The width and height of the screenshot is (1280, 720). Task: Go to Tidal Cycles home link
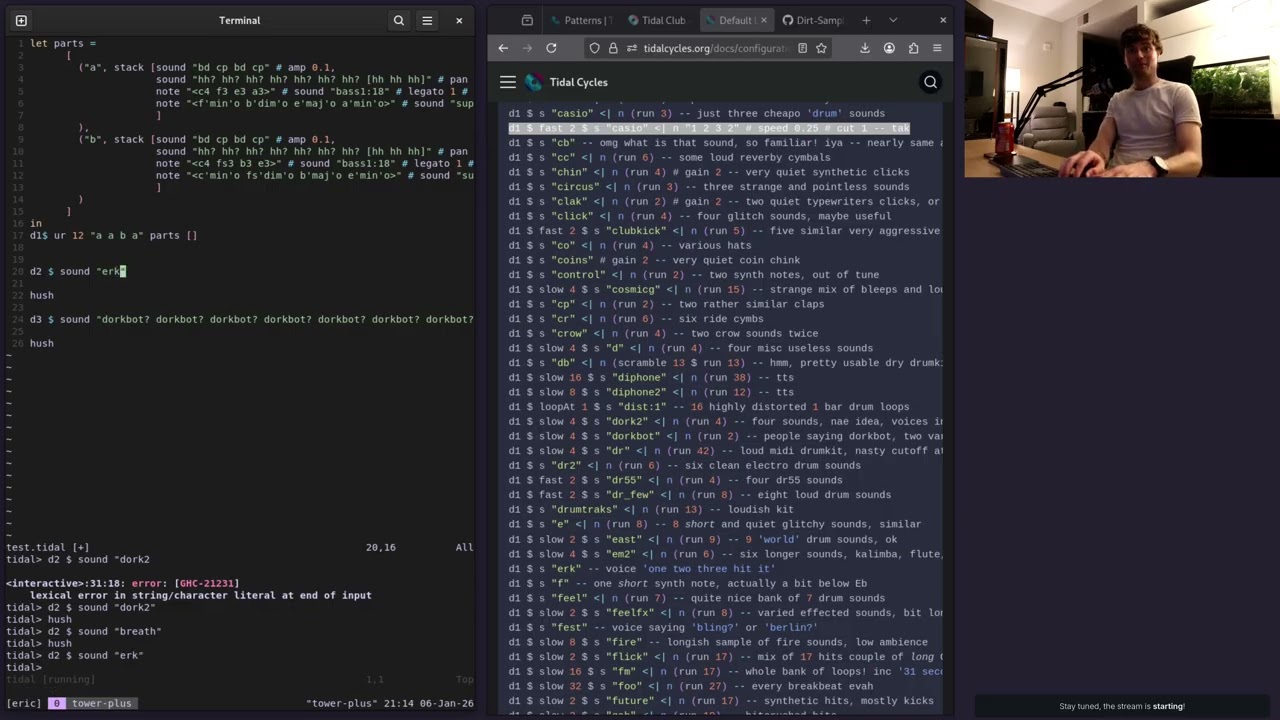tap(578, 82)
